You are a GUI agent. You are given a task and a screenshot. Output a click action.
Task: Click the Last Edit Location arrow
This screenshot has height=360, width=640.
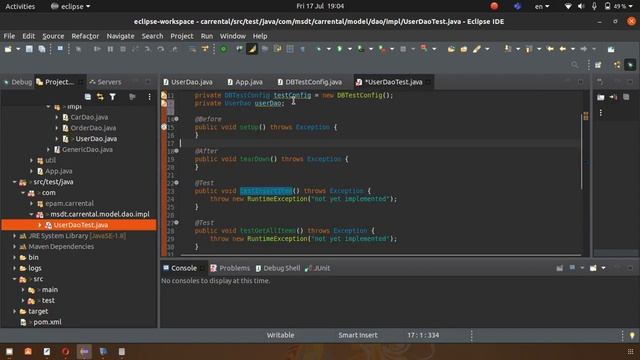(x=550, y=49)
